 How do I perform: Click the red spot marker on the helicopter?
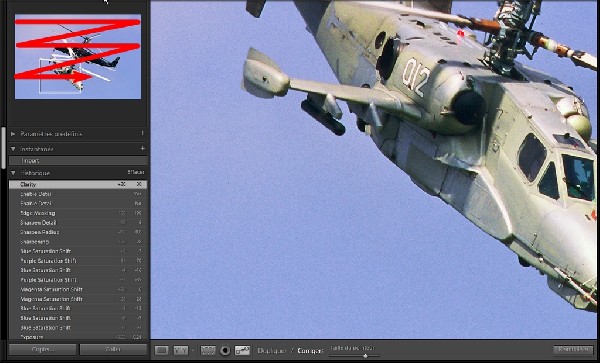pyautogui.click(x=460, y=34)
